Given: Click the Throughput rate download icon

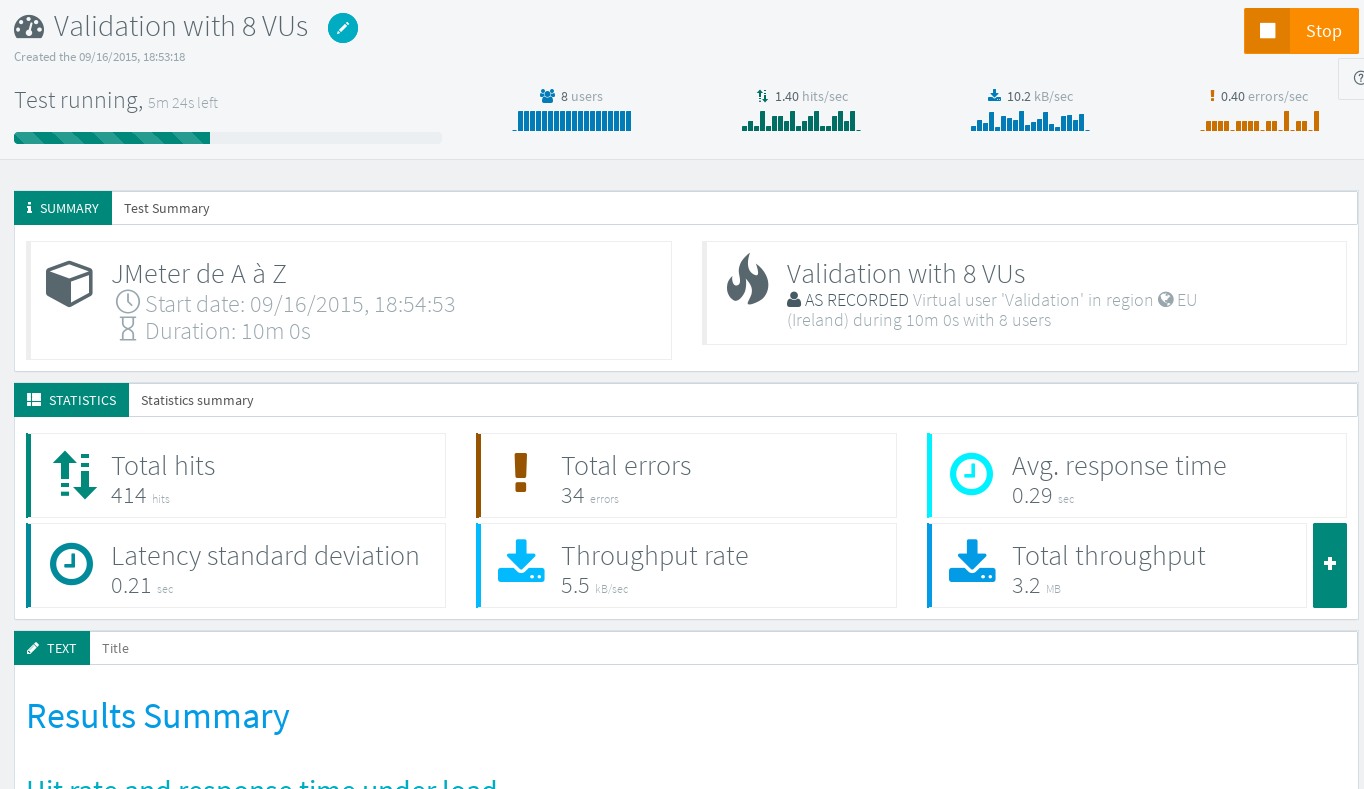Looking at the screenshot, I should point(521,563).
